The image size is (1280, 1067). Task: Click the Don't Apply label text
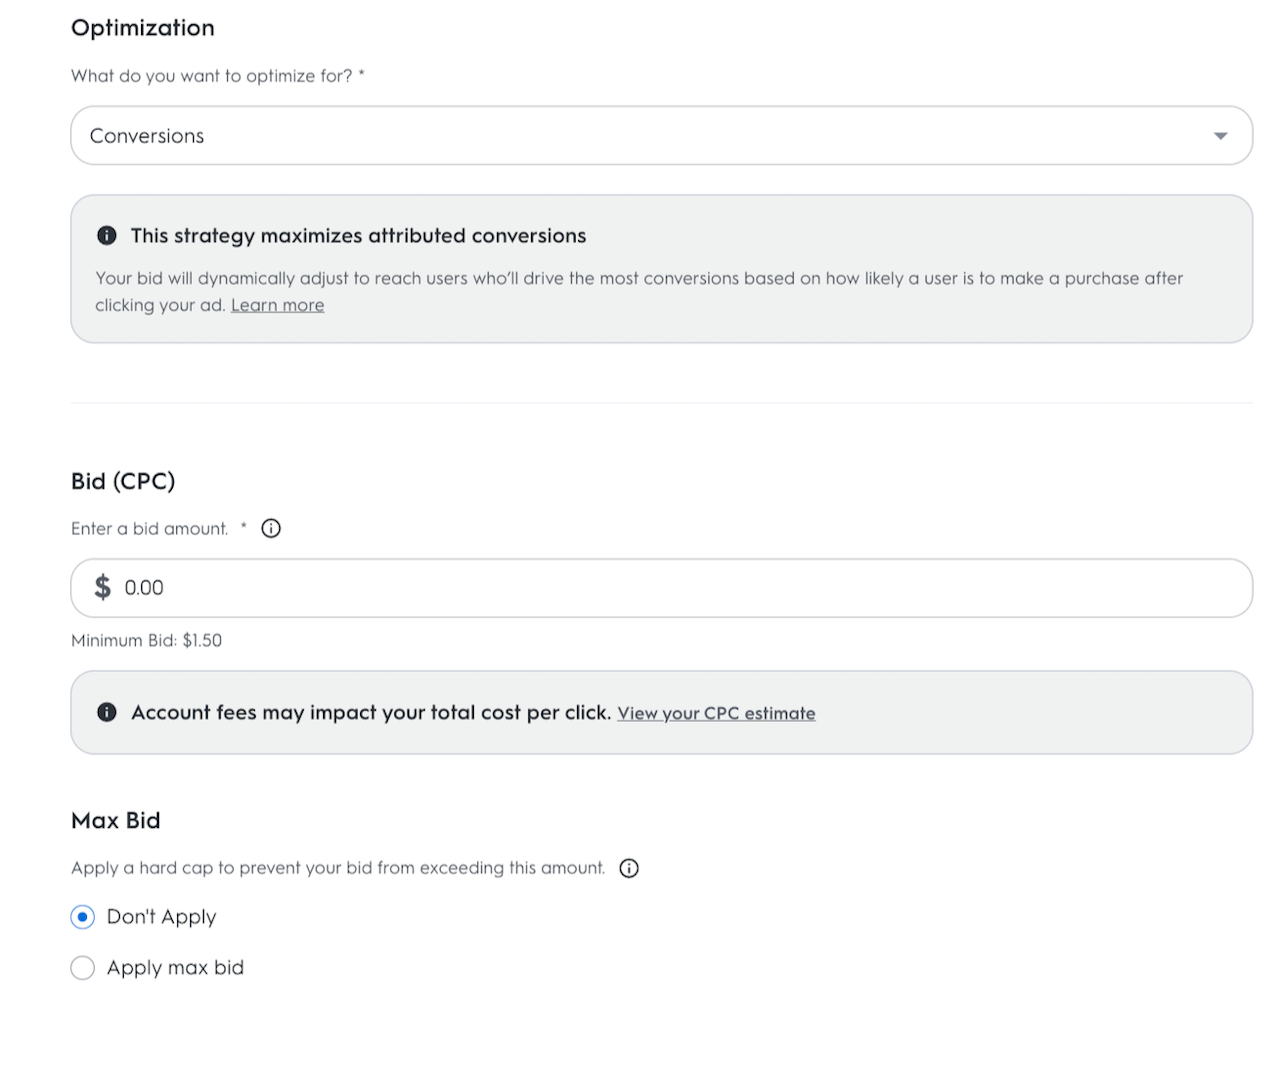click(x=161, y=917)
